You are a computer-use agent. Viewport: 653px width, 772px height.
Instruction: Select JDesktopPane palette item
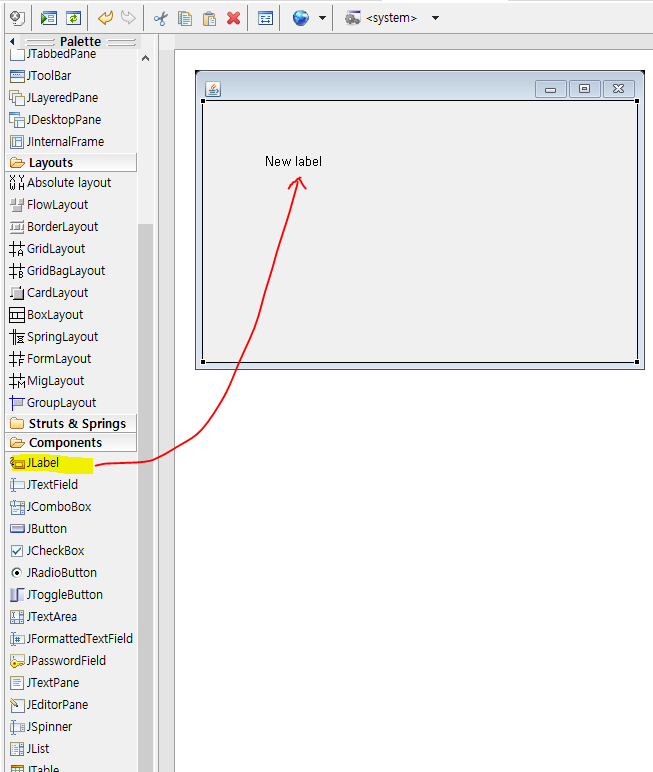click(x=56, y=120)
